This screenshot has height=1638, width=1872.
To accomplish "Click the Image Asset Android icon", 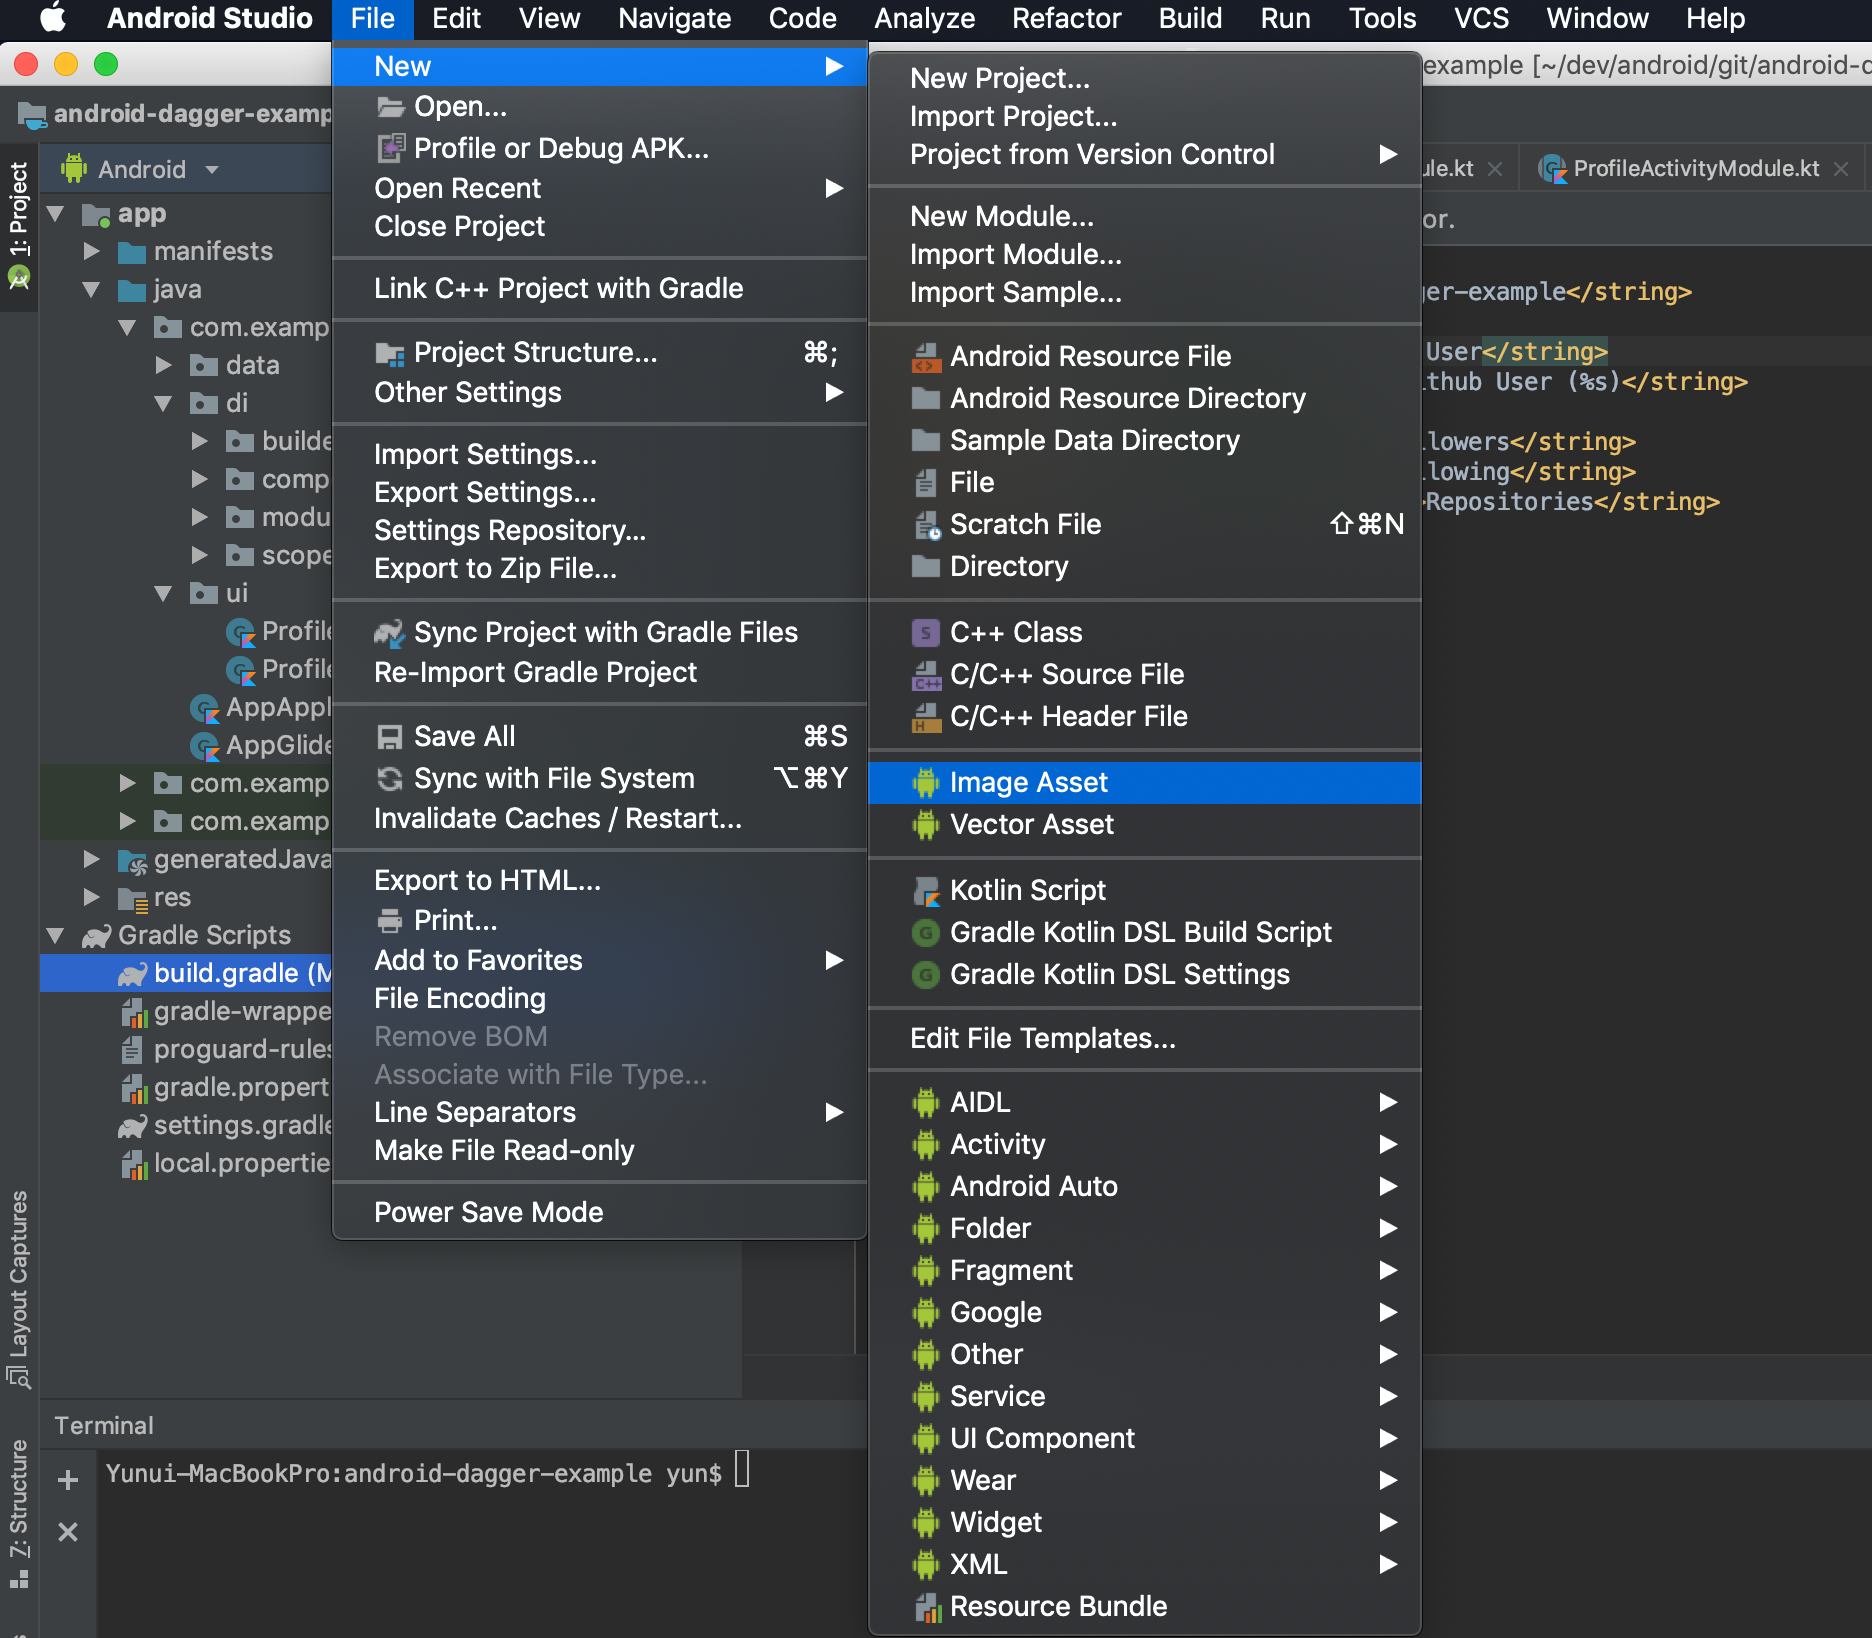I will coord(926,783).
